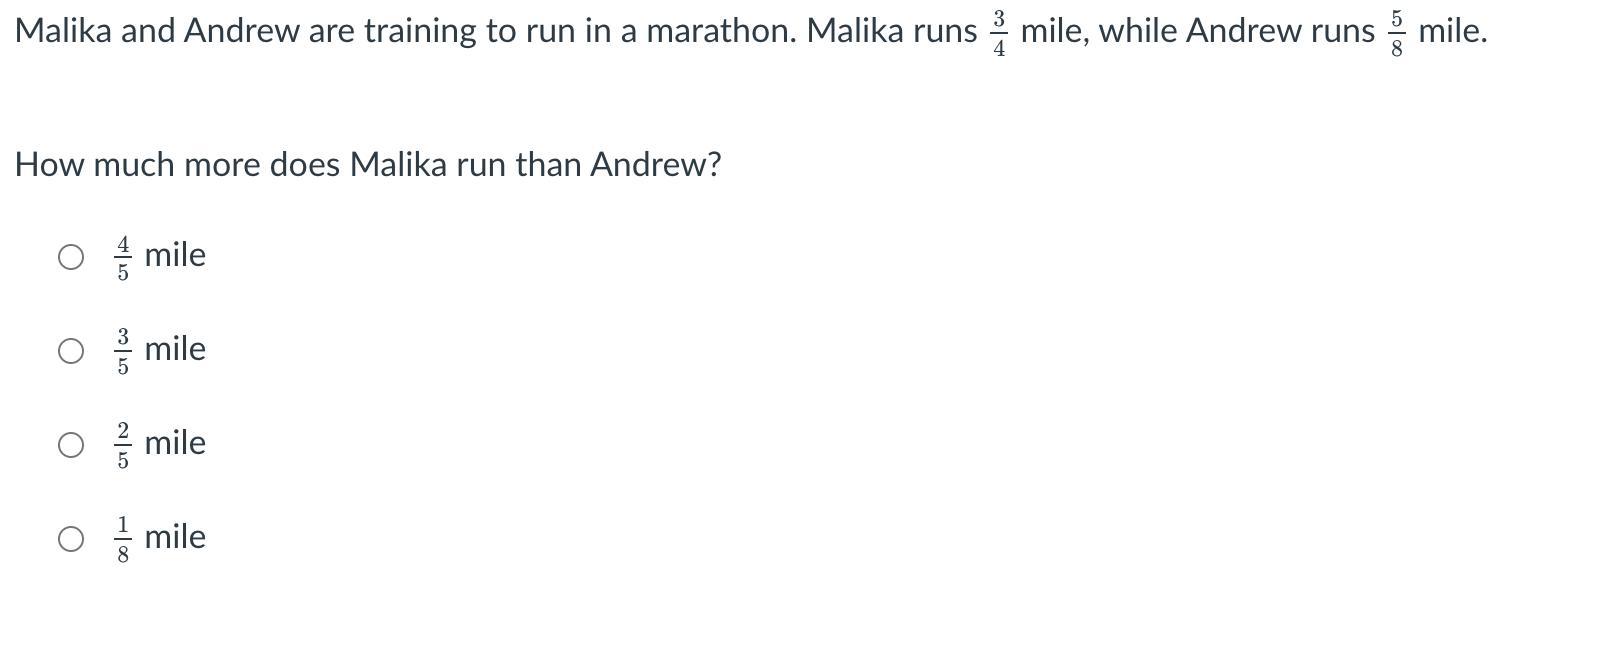The width and height of the screenshot is (1608, 662).
Task: Click the final "mile." in the problem statement
Action: point(1453,31)
